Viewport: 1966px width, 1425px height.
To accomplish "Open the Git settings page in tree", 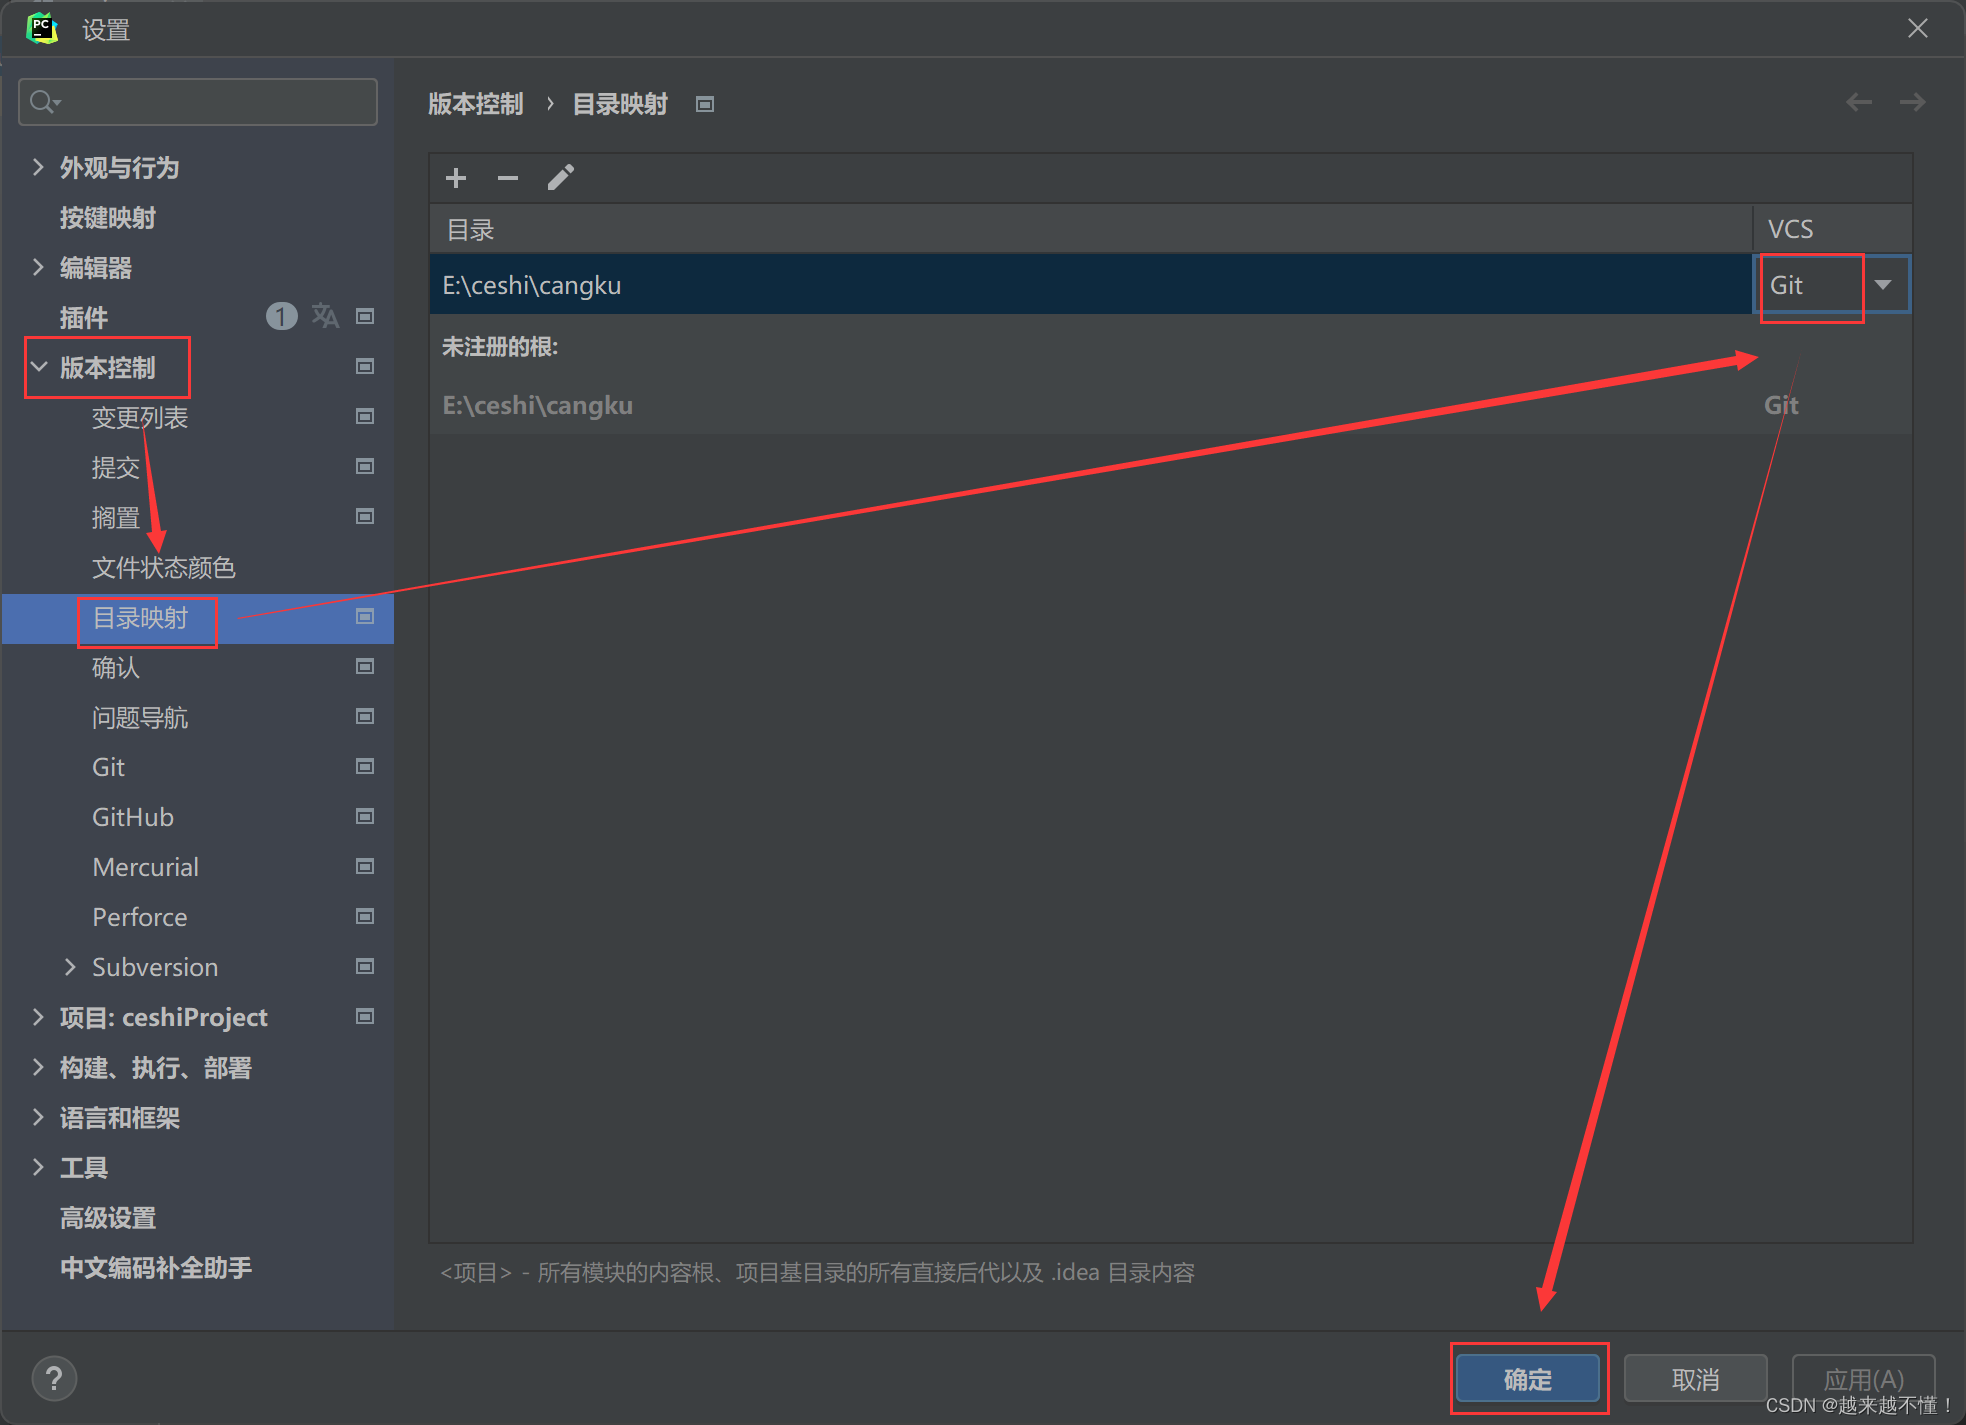I will point(108,767).
